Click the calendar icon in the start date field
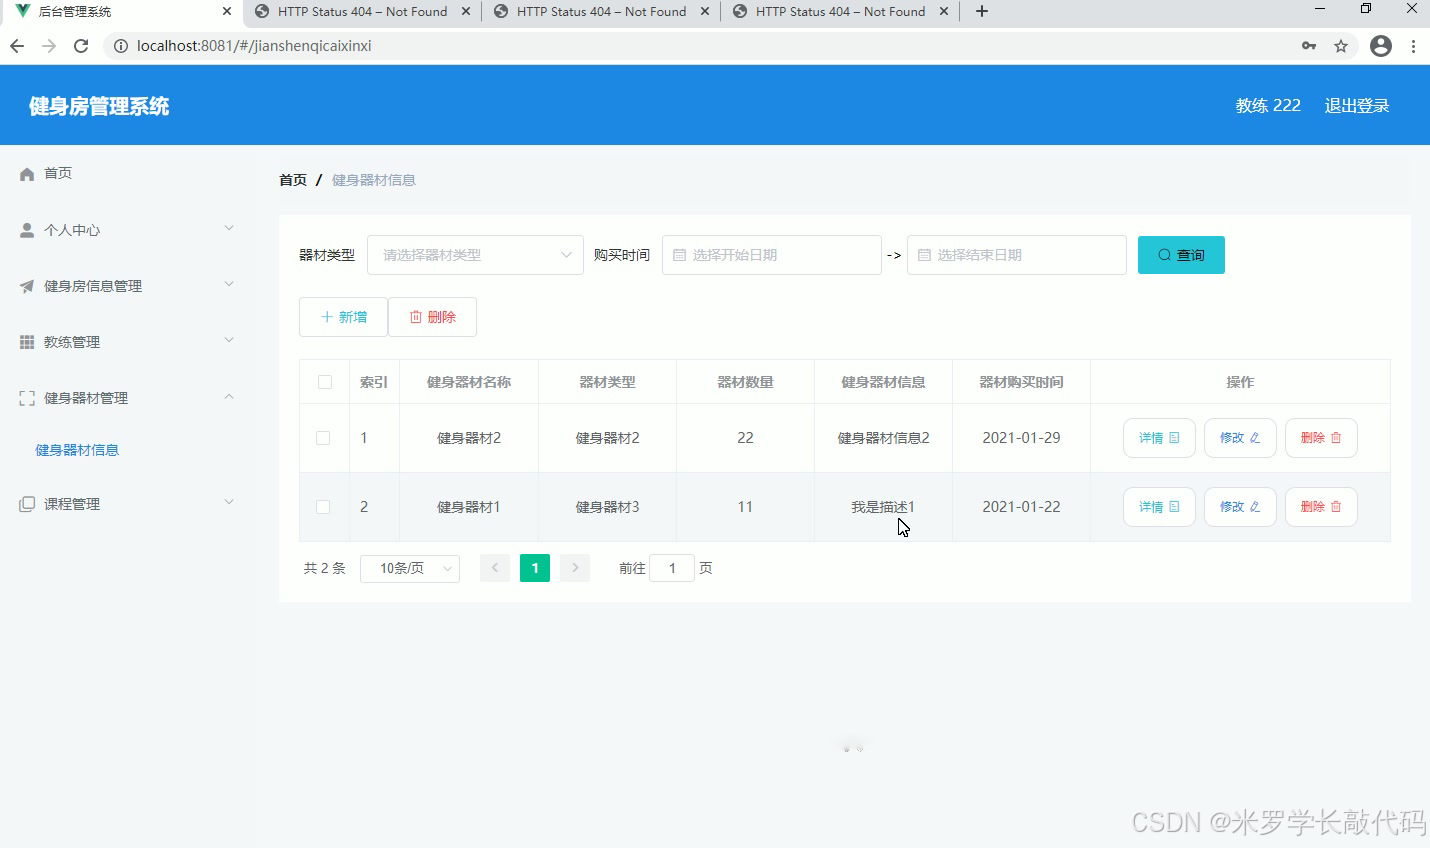This screenshot has height=848, width=1430. pos(679,255)
